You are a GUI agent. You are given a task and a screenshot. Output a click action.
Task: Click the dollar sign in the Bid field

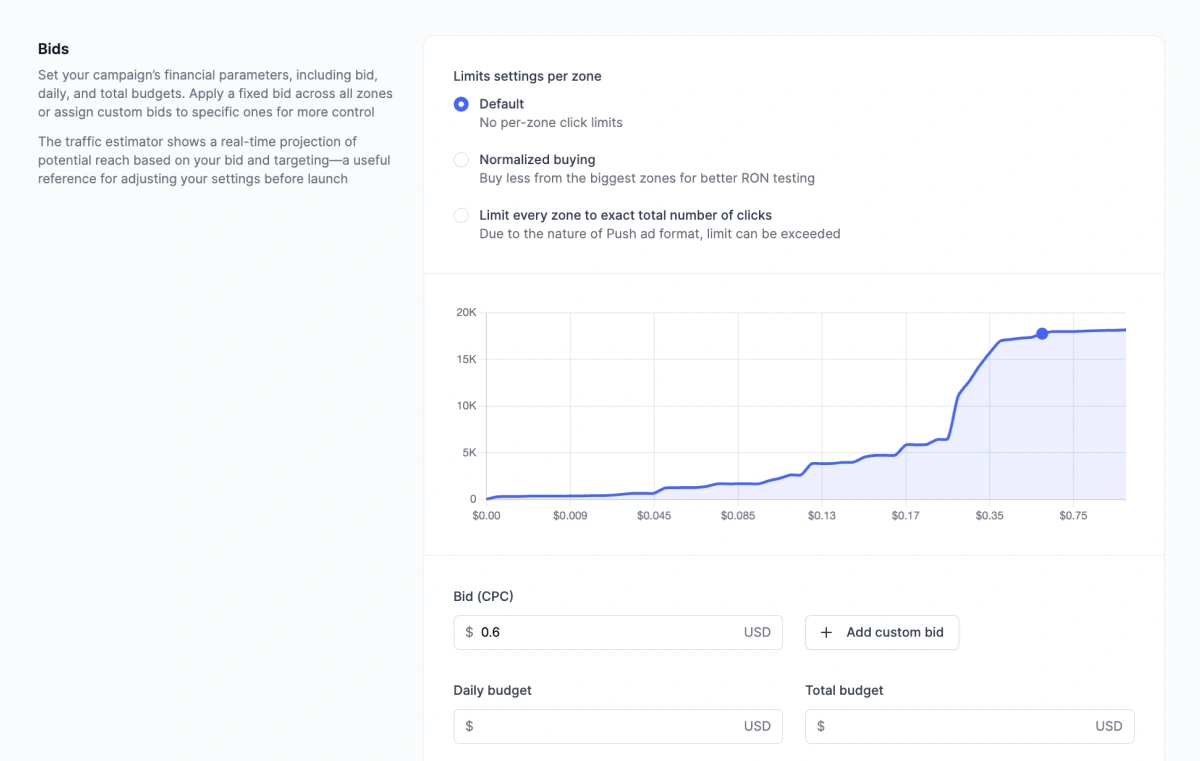[x=469, y=632]
